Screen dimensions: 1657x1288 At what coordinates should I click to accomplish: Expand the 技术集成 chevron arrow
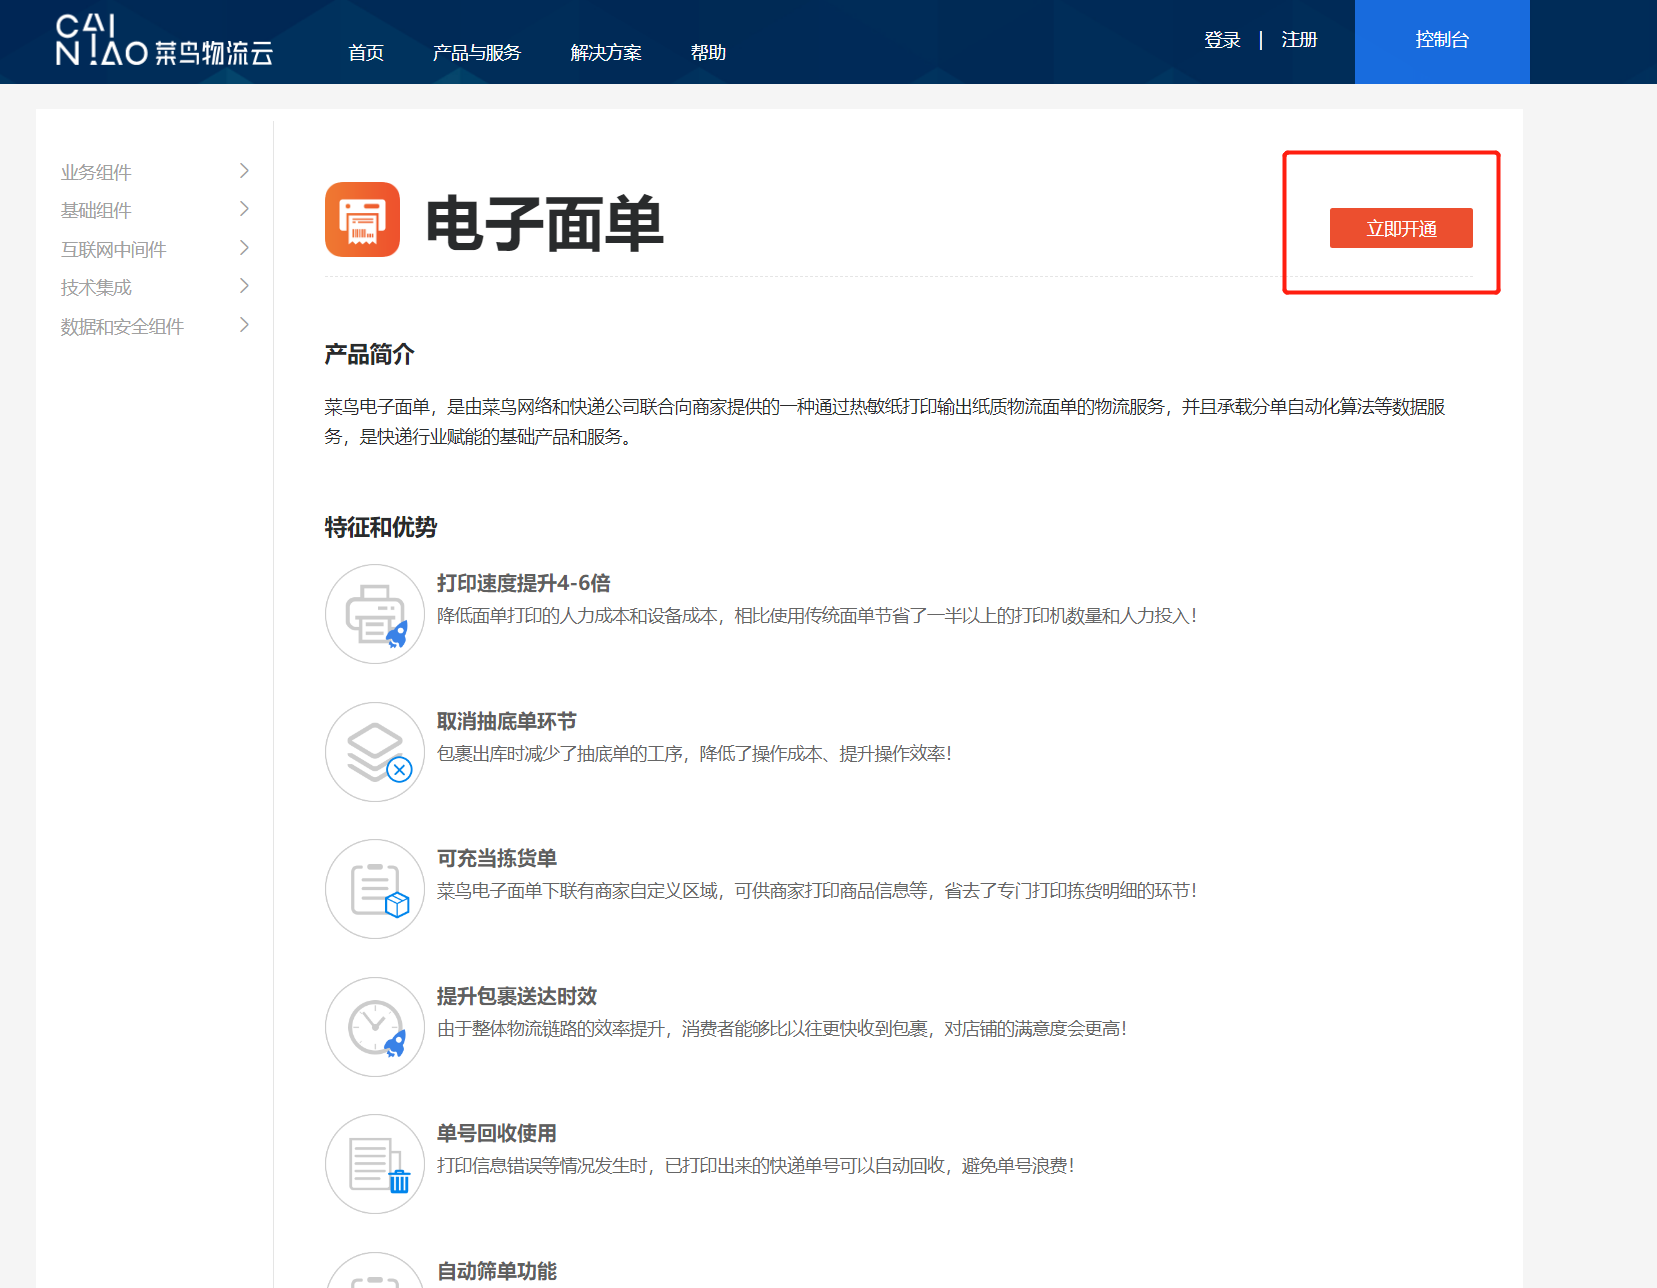pos(244,286)
